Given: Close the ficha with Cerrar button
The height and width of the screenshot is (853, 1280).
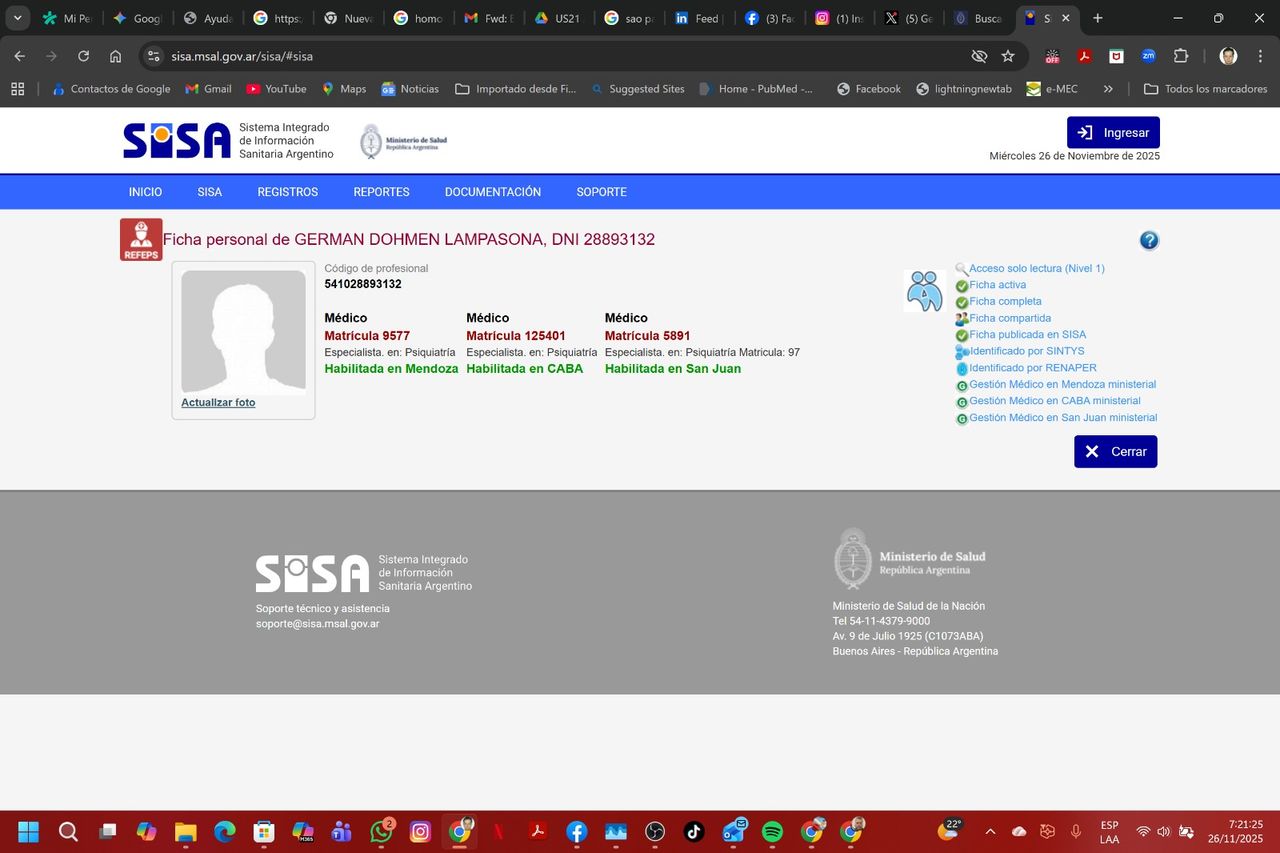Looking at the screenshot, I should click(x=1115, y=451).
